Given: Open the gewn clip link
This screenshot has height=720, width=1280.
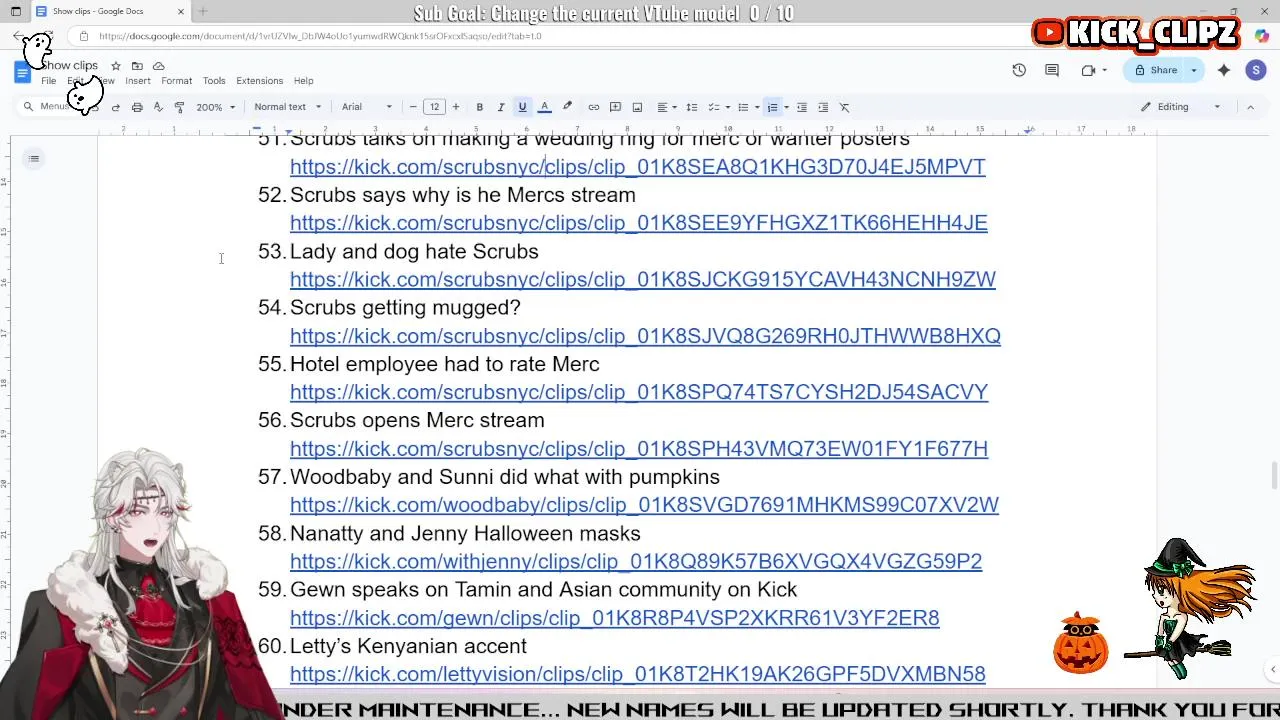Looking at the screenshot, I should click(615, 618).
